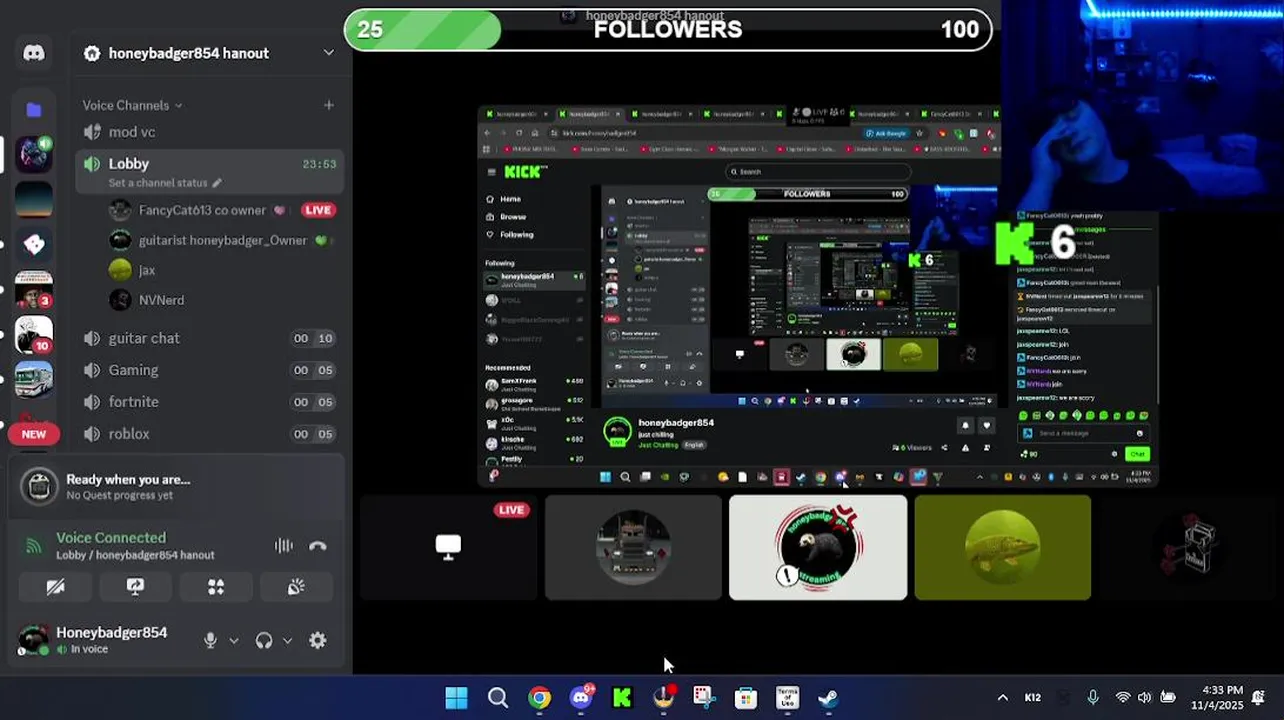
Task: Click the Voice Connected status text
Action: point(111,538)
